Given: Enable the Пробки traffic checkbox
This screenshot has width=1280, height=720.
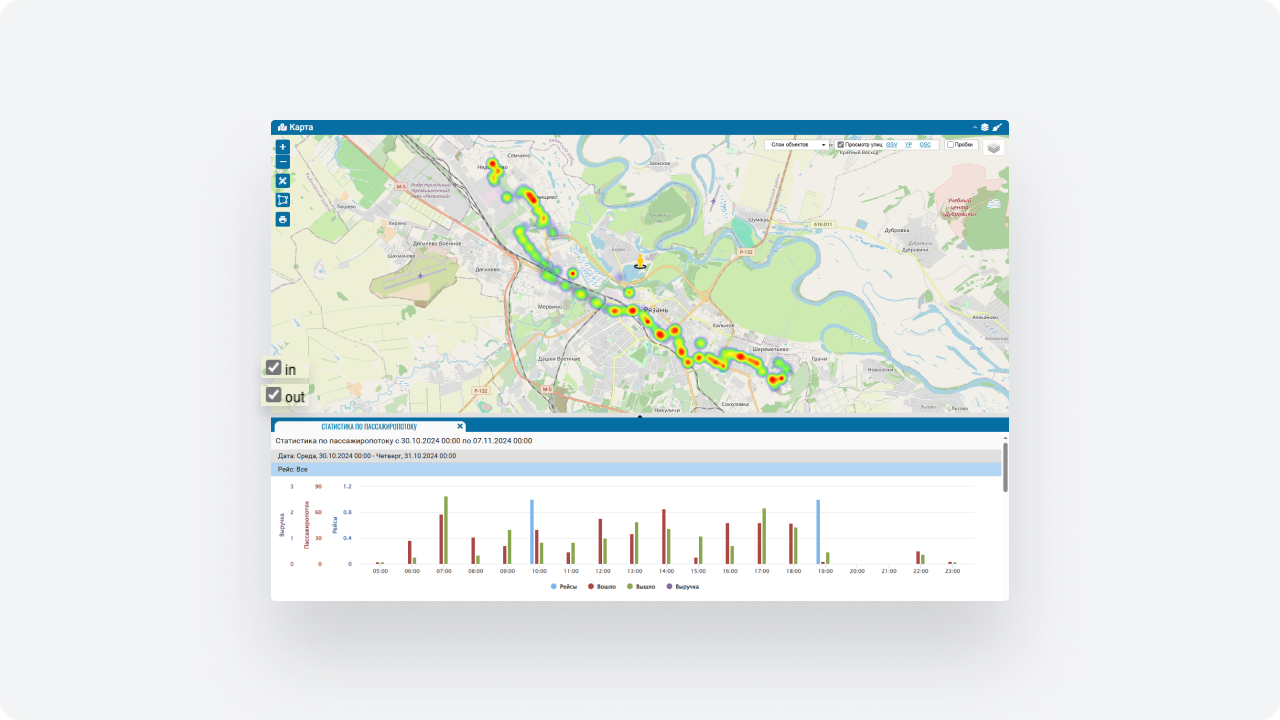Looking at the screenshot, I should coord(950,145).
